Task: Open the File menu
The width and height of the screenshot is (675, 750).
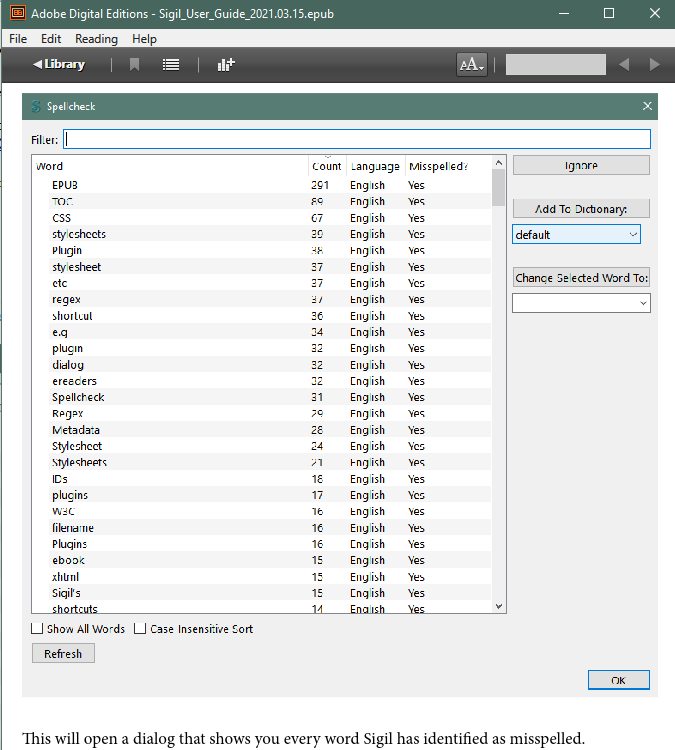Action: tap(18, 39)
